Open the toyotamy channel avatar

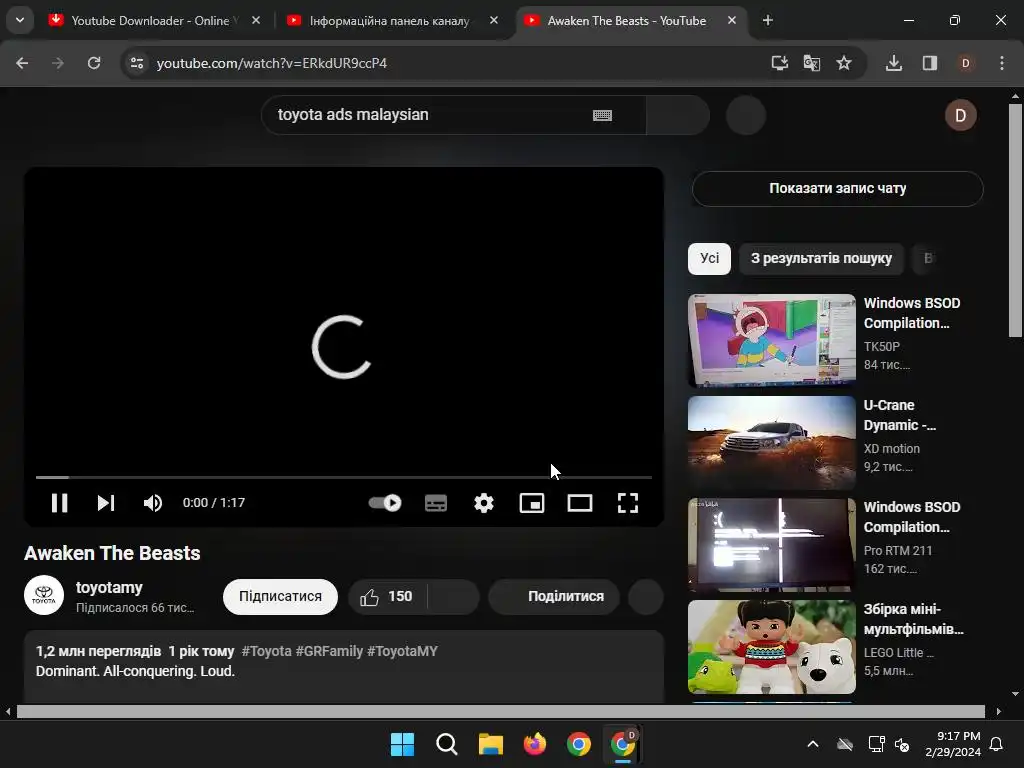point(44,595)
